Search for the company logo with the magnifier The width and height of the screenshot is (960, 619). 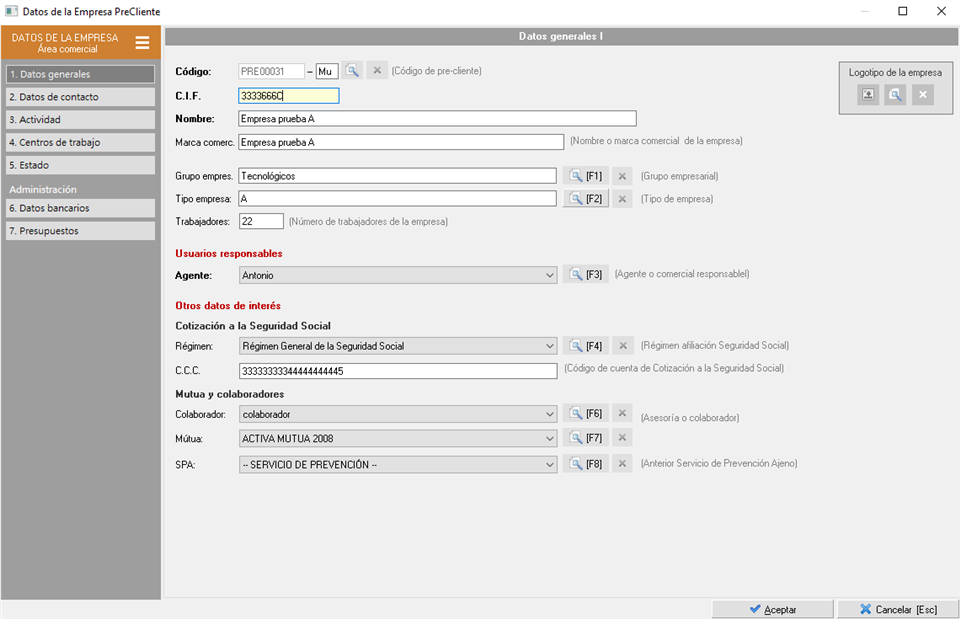pyautogui.click(x=895, y=95)
